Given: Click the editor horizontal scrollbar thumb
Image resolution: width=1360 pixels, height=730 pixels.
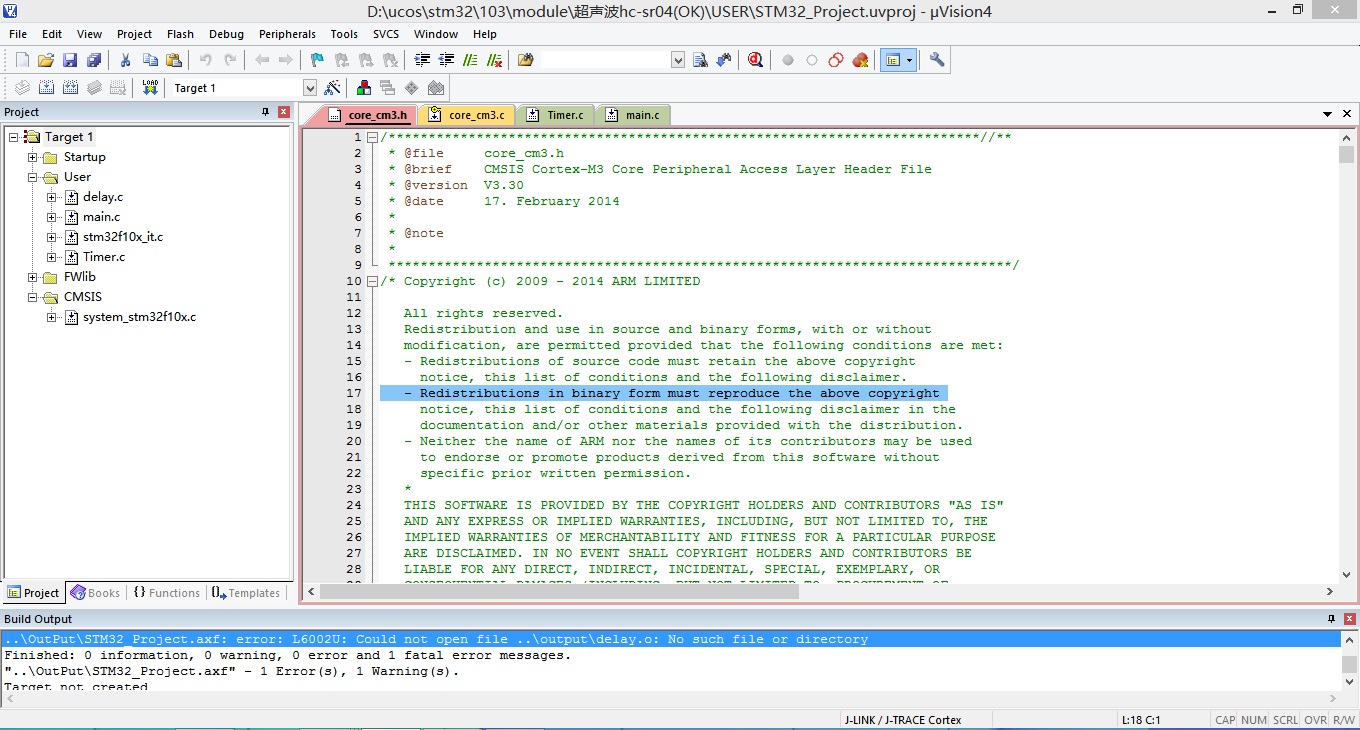Looking at the screenshot, I should [560, 592].
